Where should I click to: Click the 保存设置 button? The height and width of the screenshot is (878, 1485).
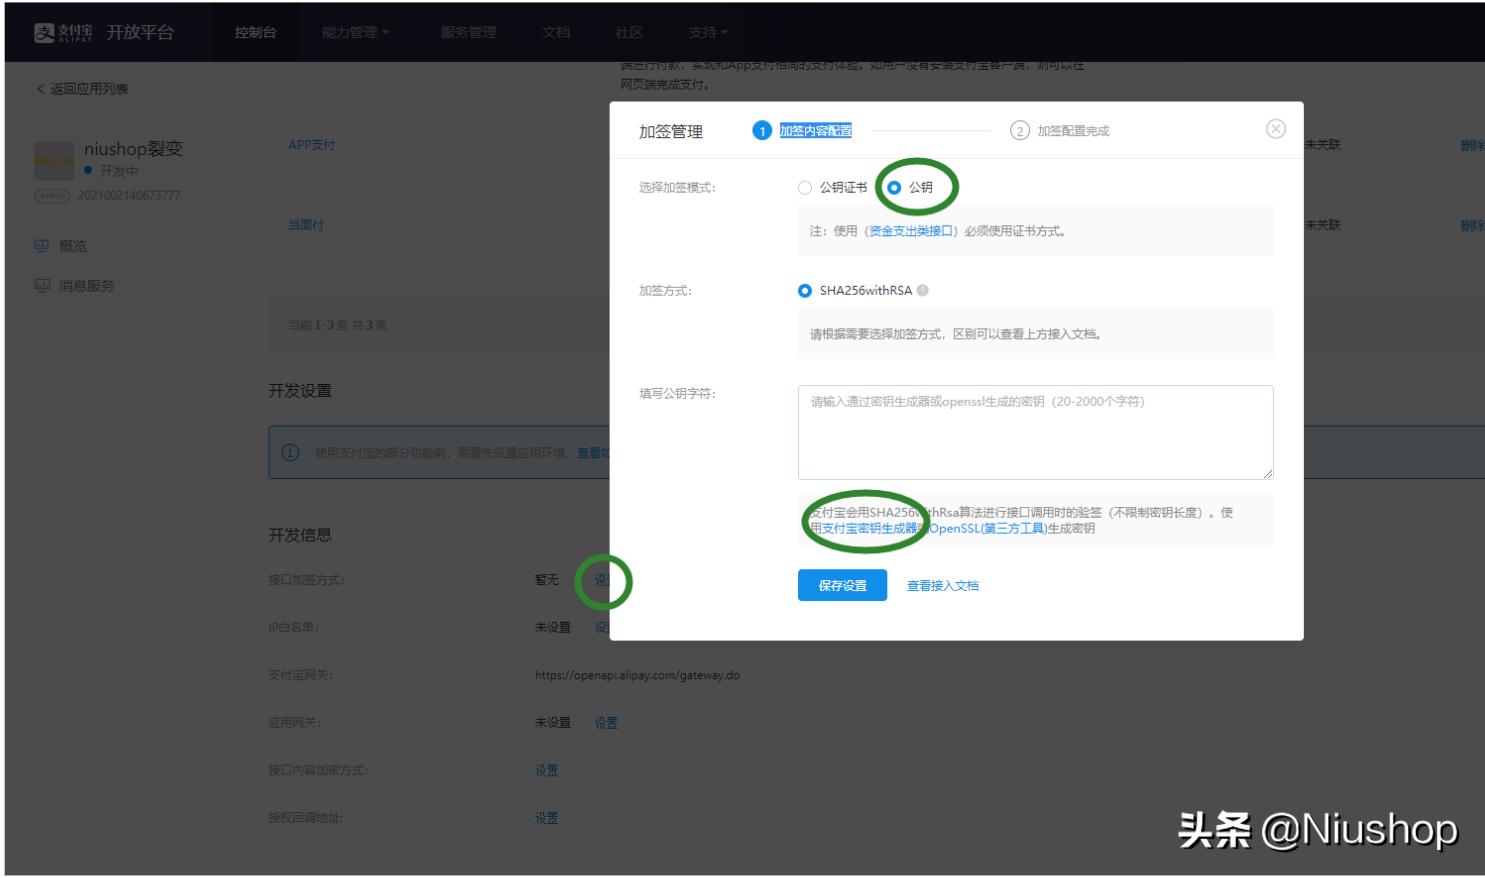tap(842, 585)
